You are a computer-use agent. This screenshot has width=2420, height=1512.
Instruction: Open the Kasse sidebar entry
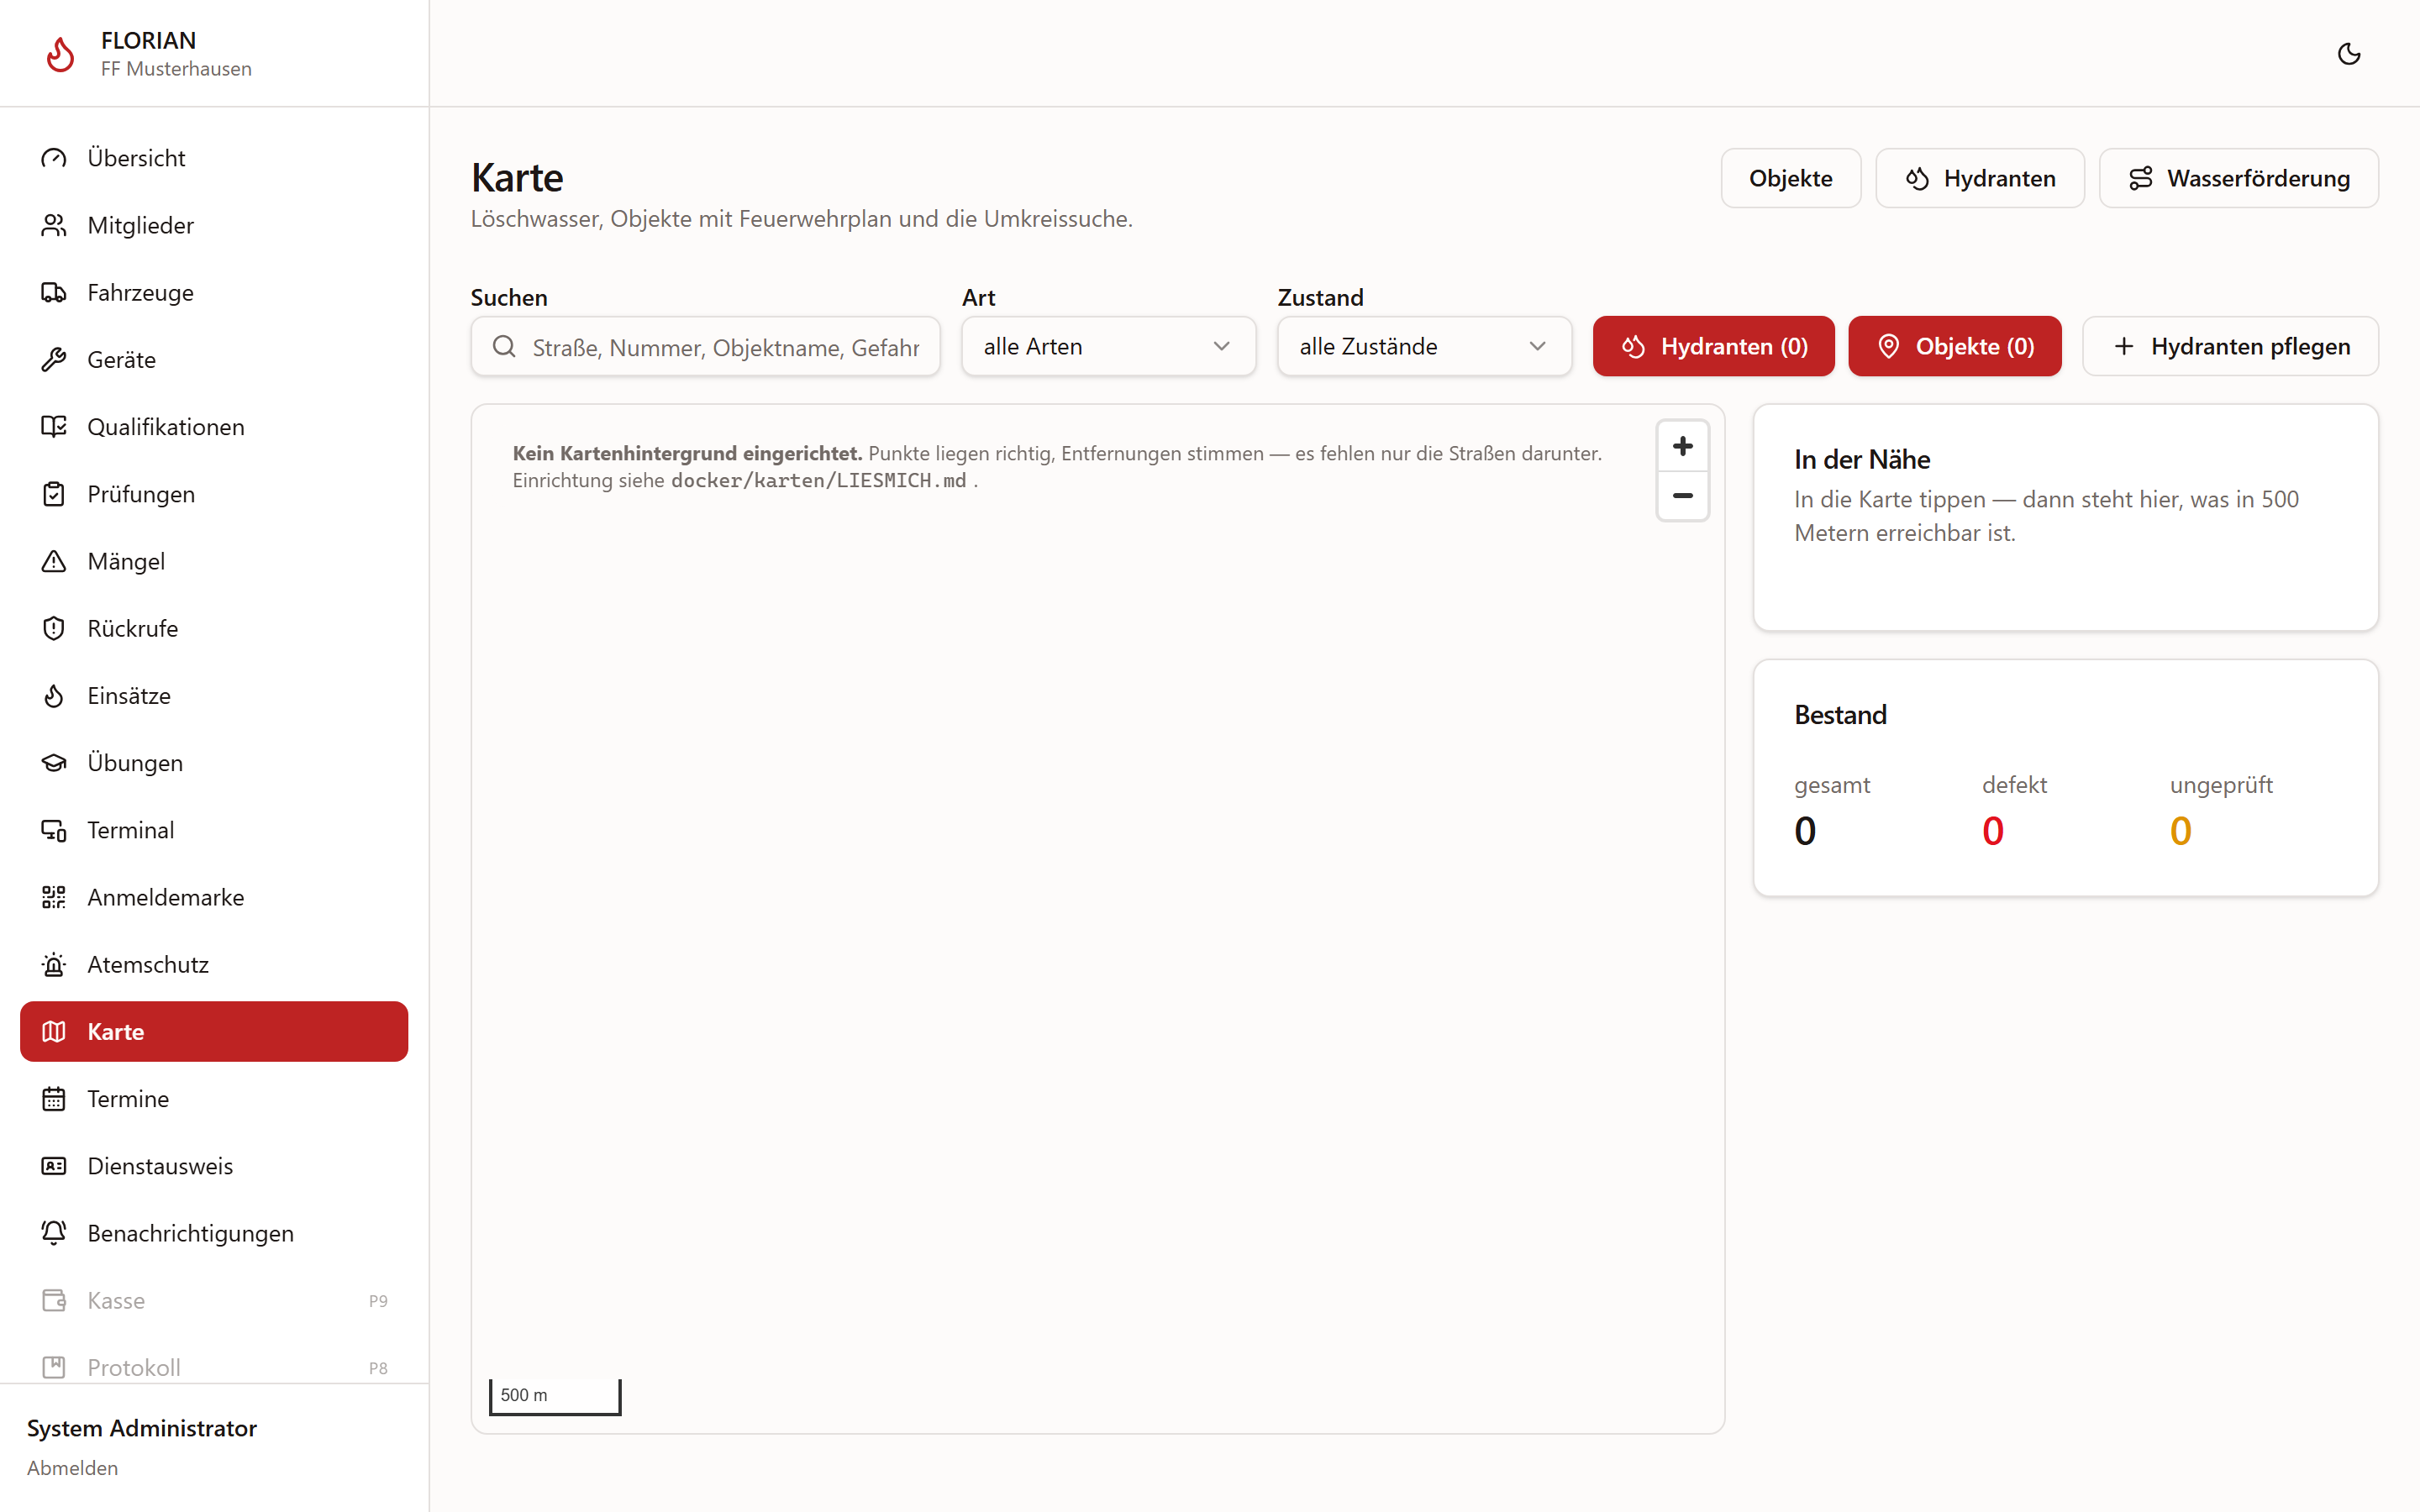click(x=214, y=1300)
